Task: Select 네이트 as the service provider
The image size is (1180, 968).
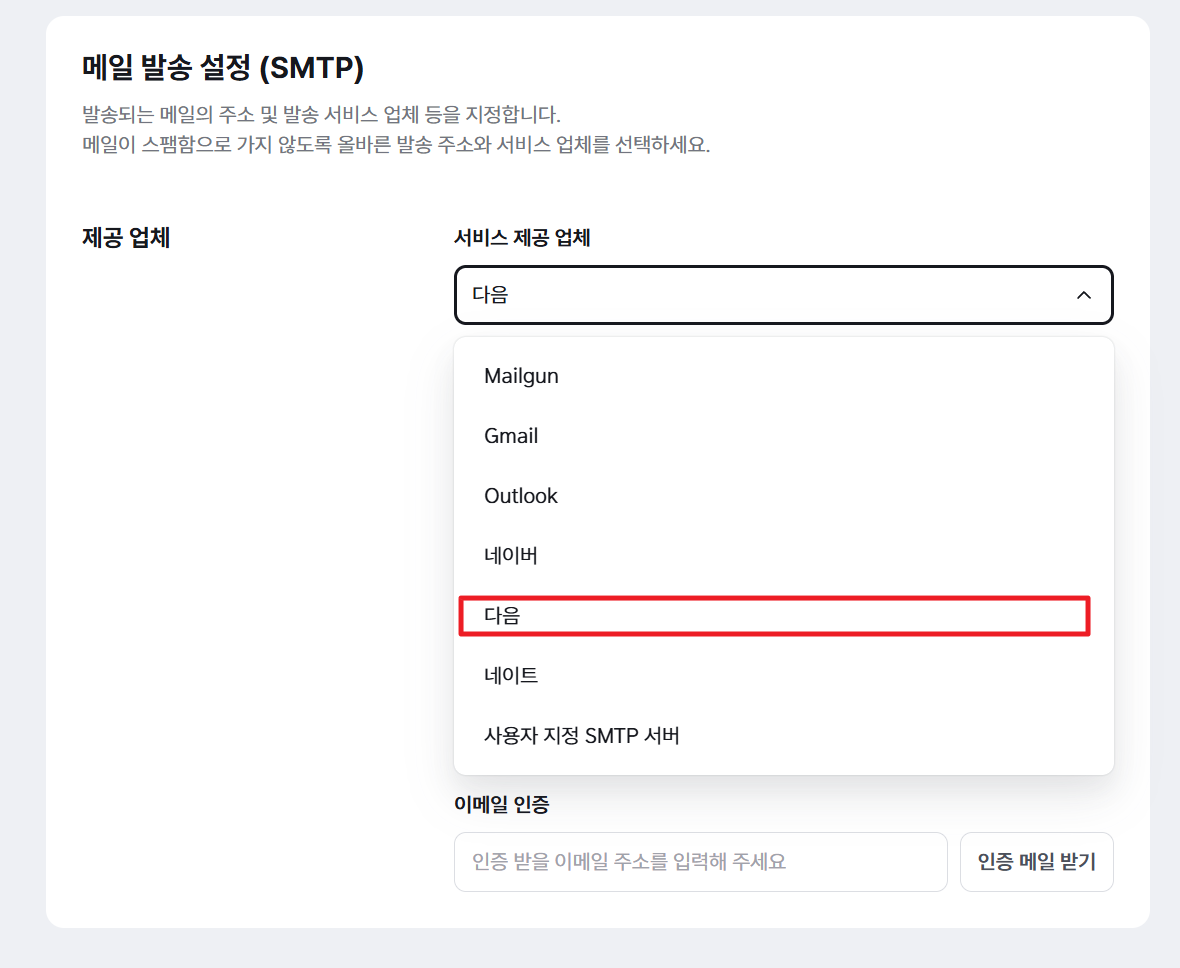Action: (511, 676)
